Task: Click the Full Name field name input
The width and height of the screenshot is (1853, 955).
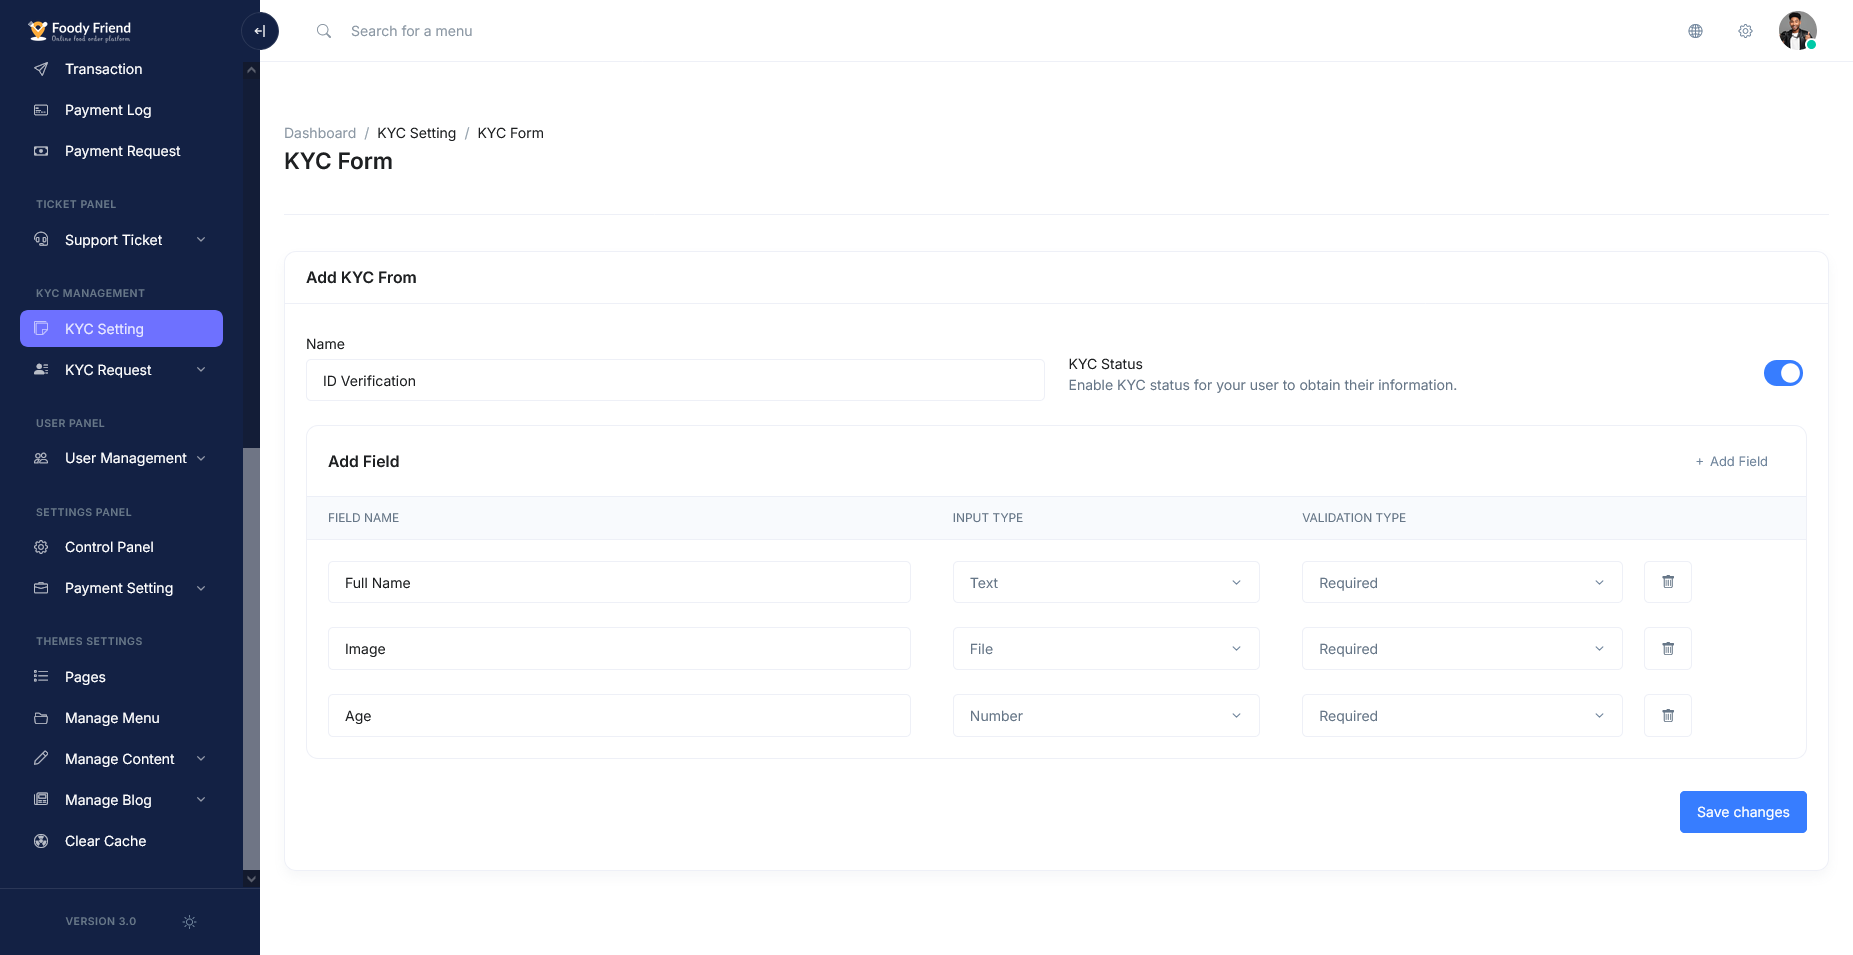Action: coord(619,582)
